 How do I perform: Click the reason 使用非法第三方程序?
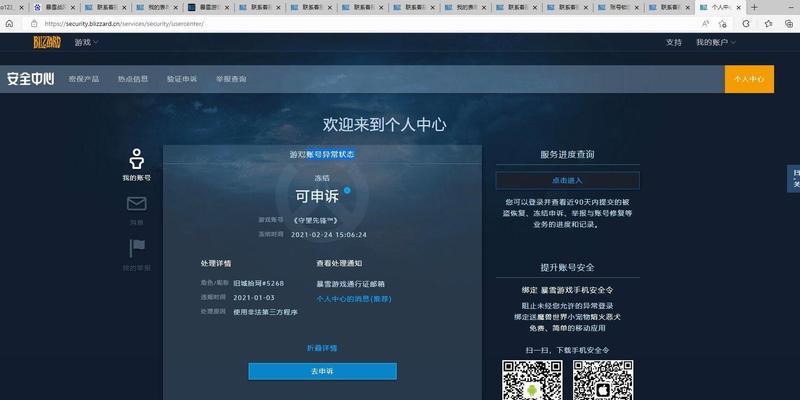click(265, 312)
